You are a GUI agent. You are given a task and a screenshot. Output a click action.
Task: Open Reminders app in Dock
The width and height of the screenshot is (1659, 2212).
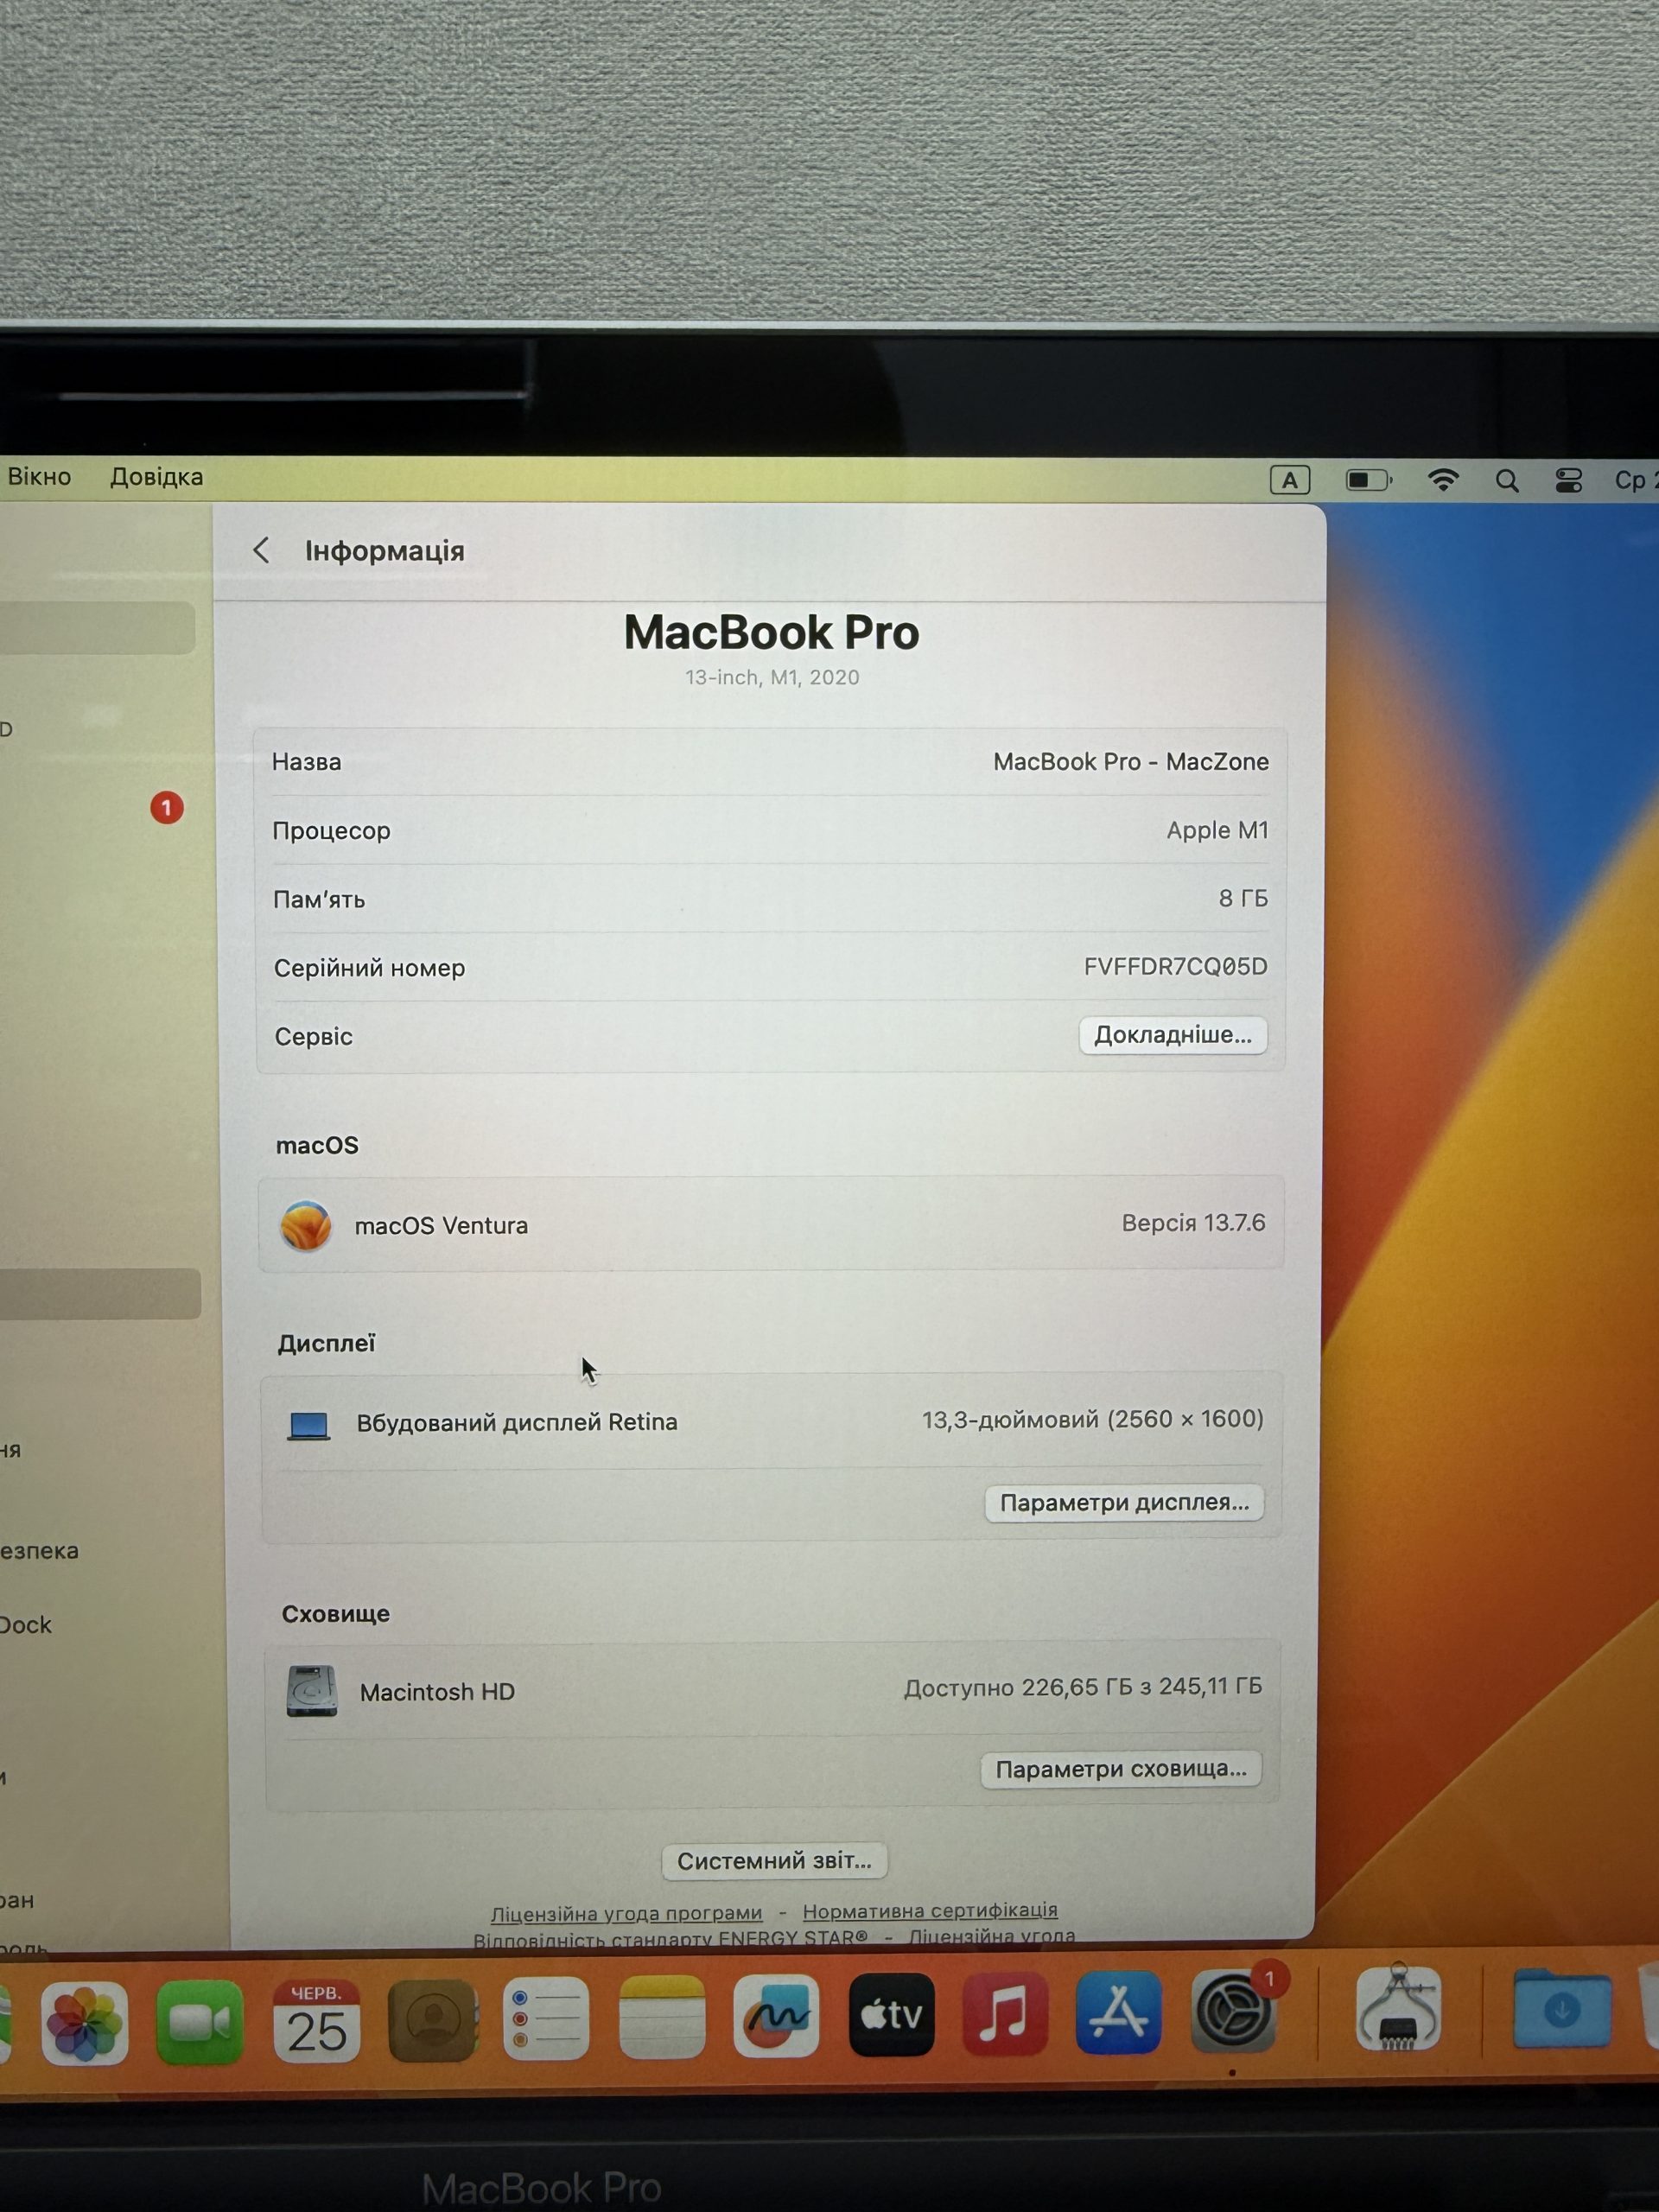[546, 2019]
